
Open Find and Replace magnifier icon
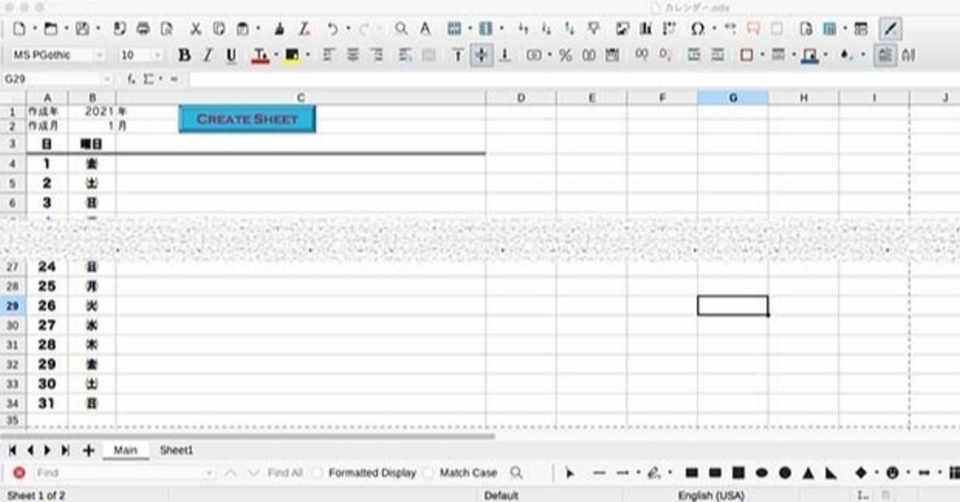[x=401, y=29]
